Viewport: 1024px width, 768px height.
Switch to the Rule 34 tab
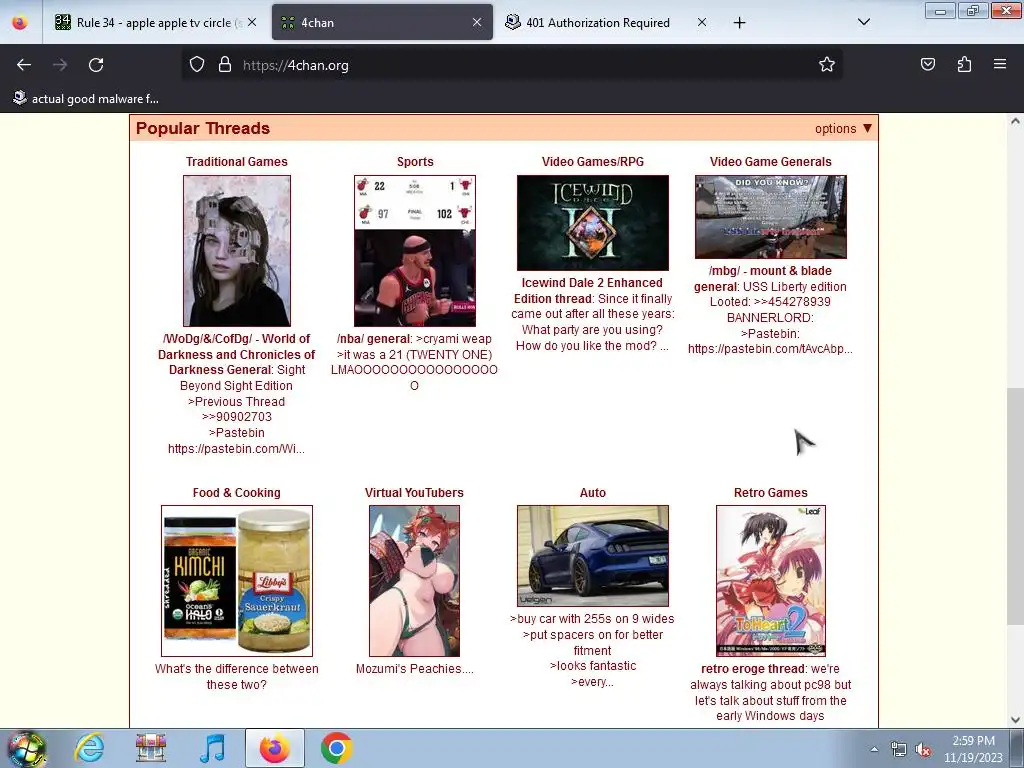[155, 23]
